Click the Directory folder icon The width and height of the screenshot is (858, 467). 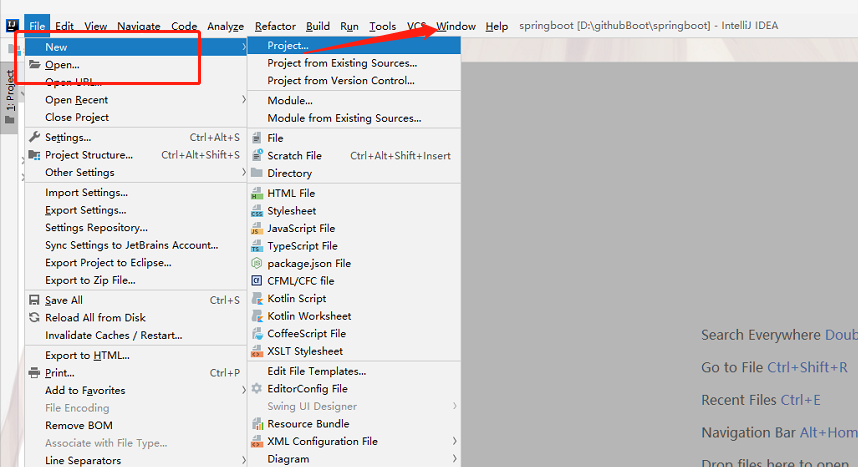[x=257, y=173]
